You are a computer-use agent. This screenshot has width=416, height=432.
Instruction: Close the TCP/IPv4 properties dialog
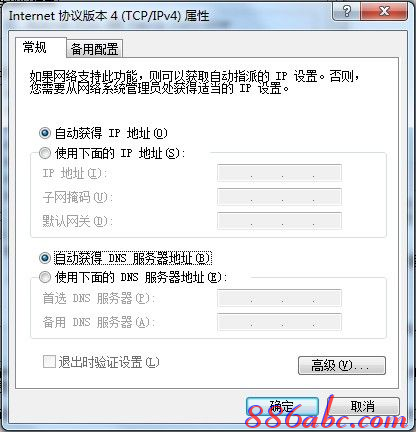point(384,12)
